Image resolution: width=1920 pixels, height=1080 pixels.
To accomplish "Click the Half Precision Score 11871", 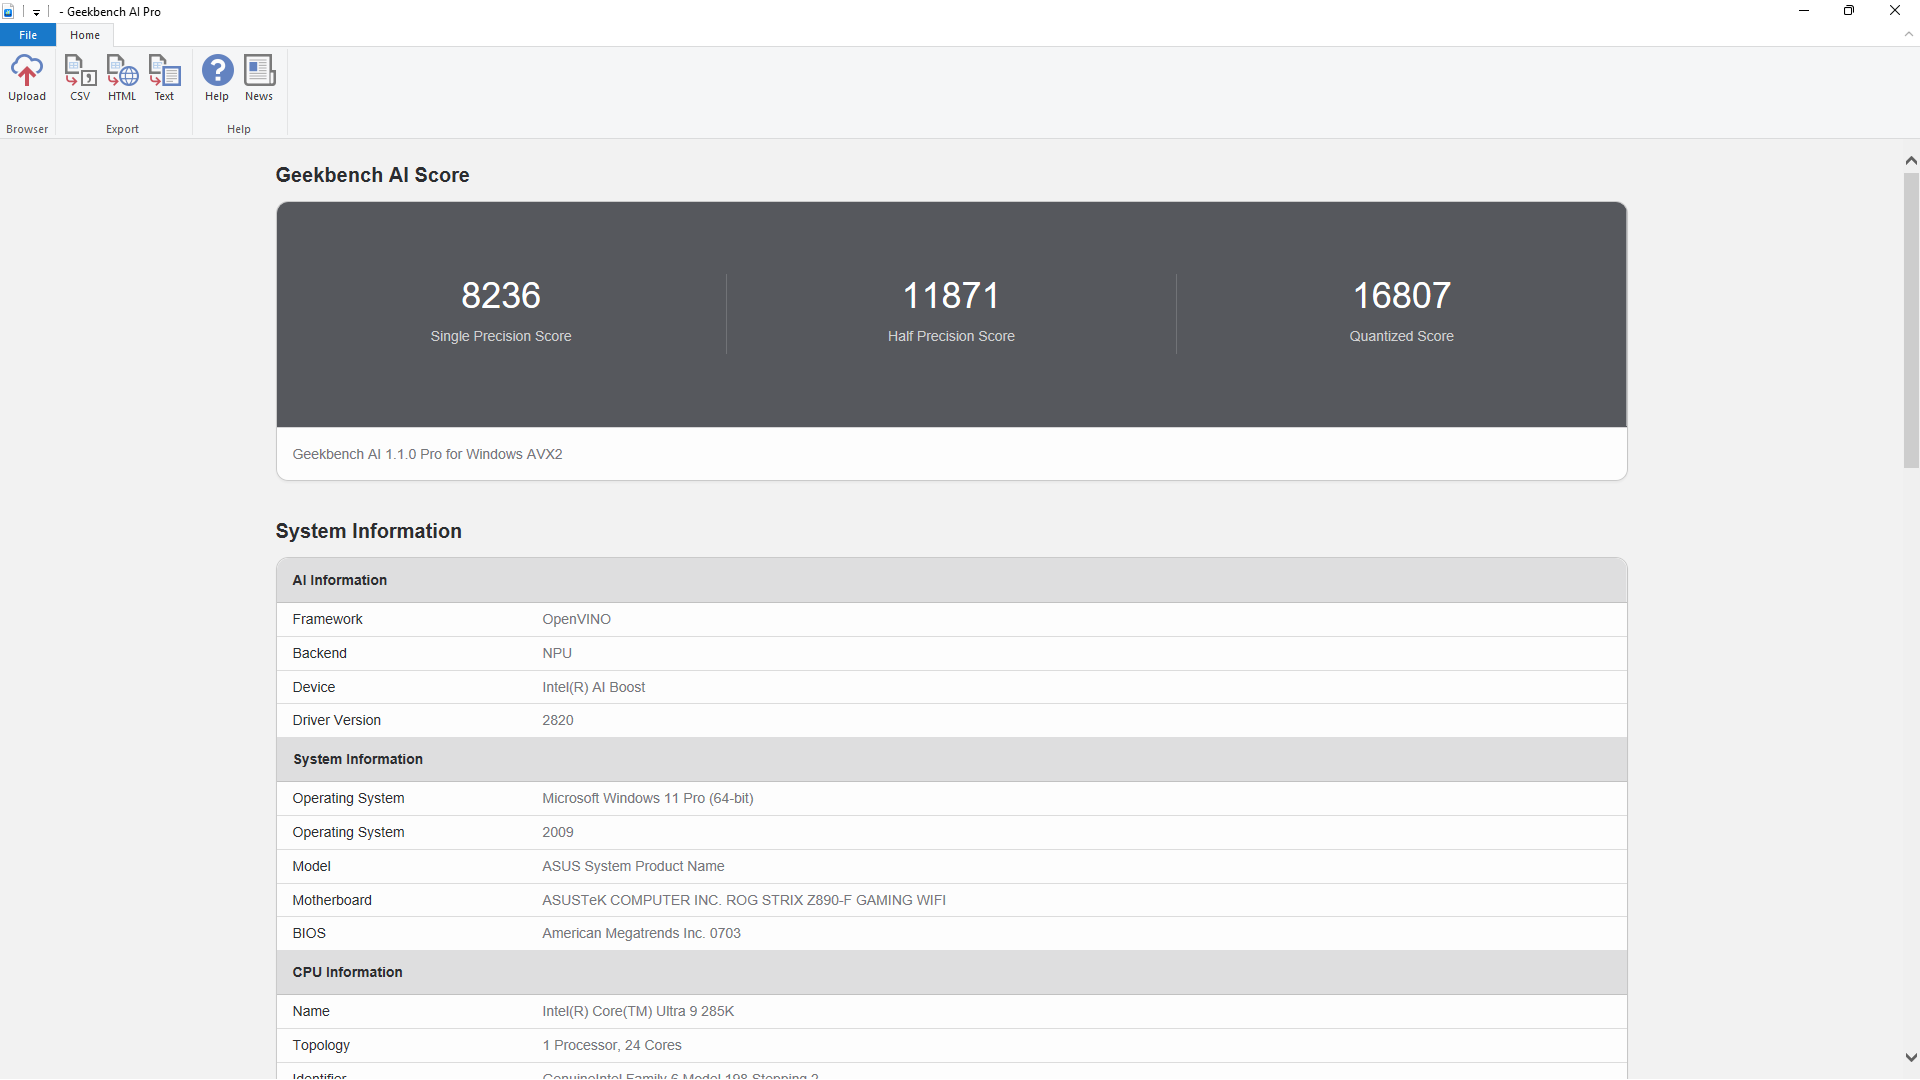I will (951, 296).
